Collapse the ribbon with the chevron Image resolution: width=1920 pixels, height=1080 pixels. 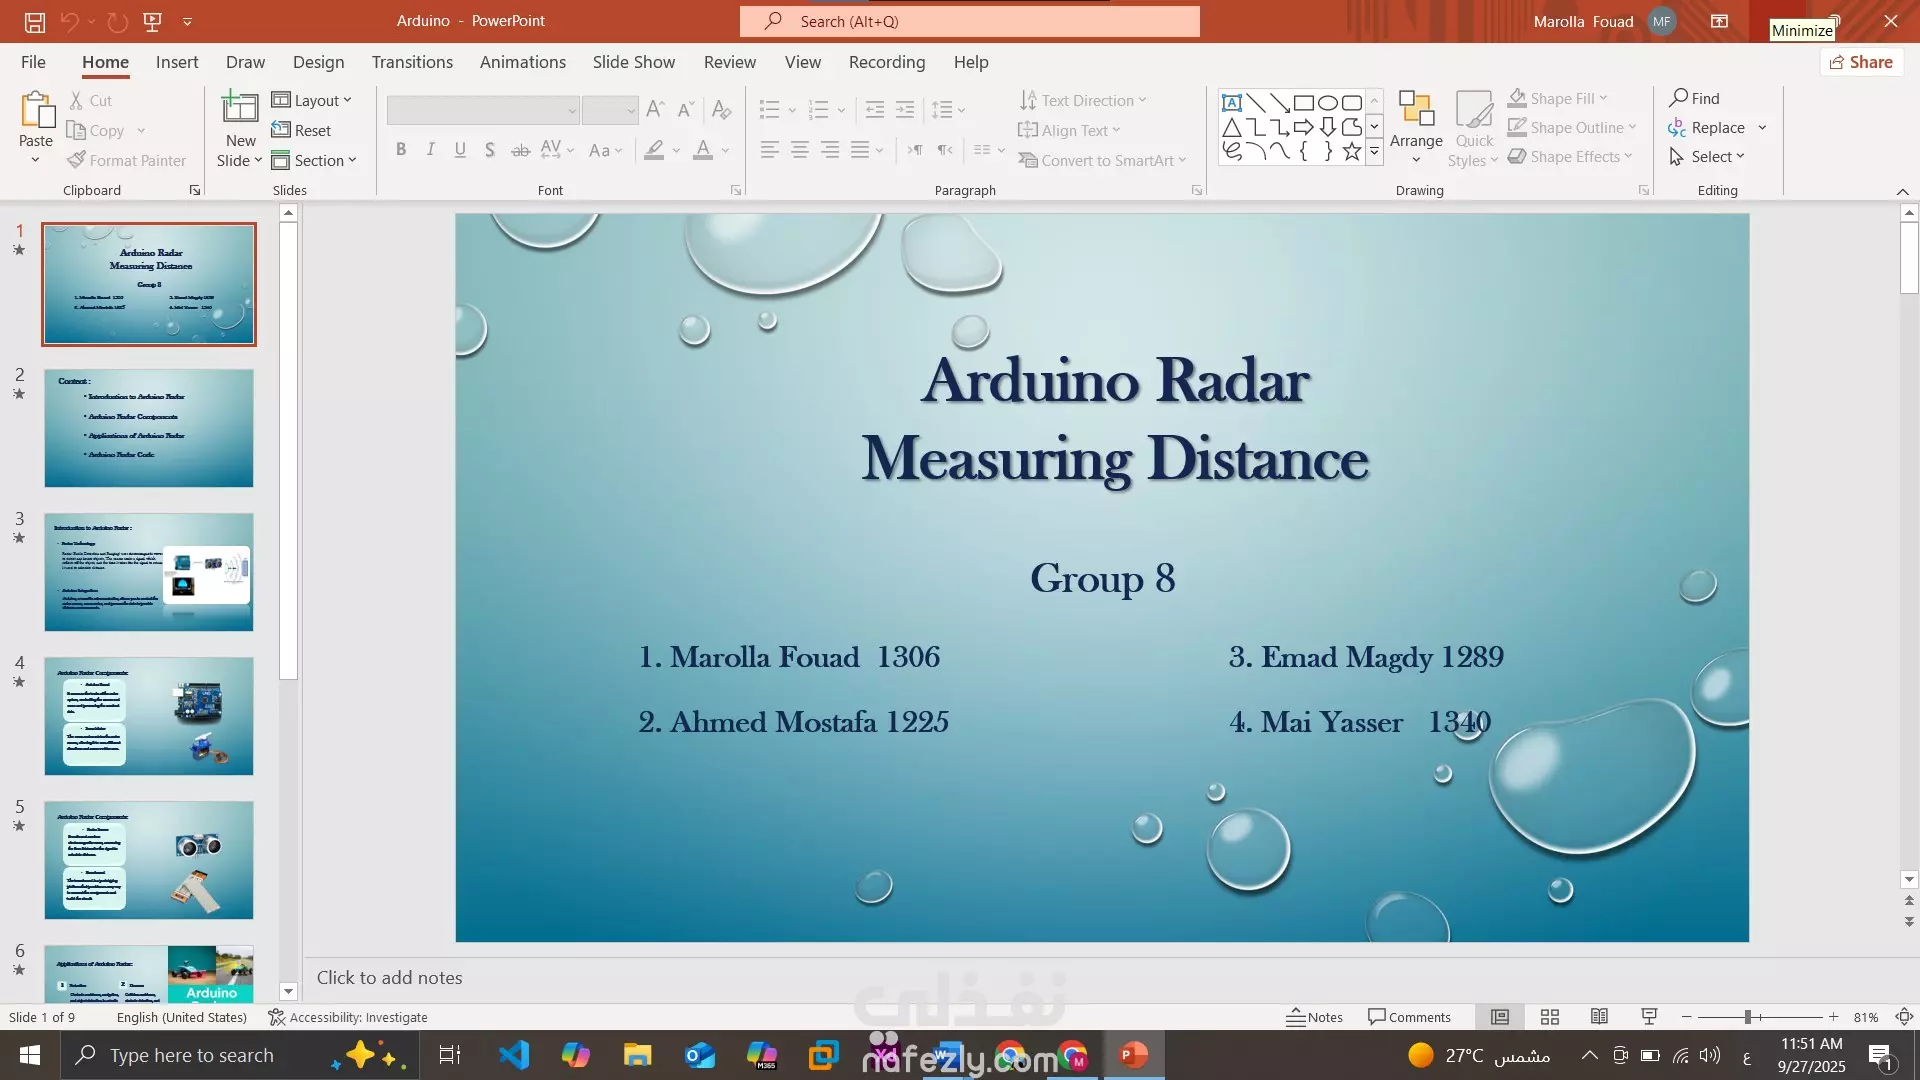(x=1902, y=192)
